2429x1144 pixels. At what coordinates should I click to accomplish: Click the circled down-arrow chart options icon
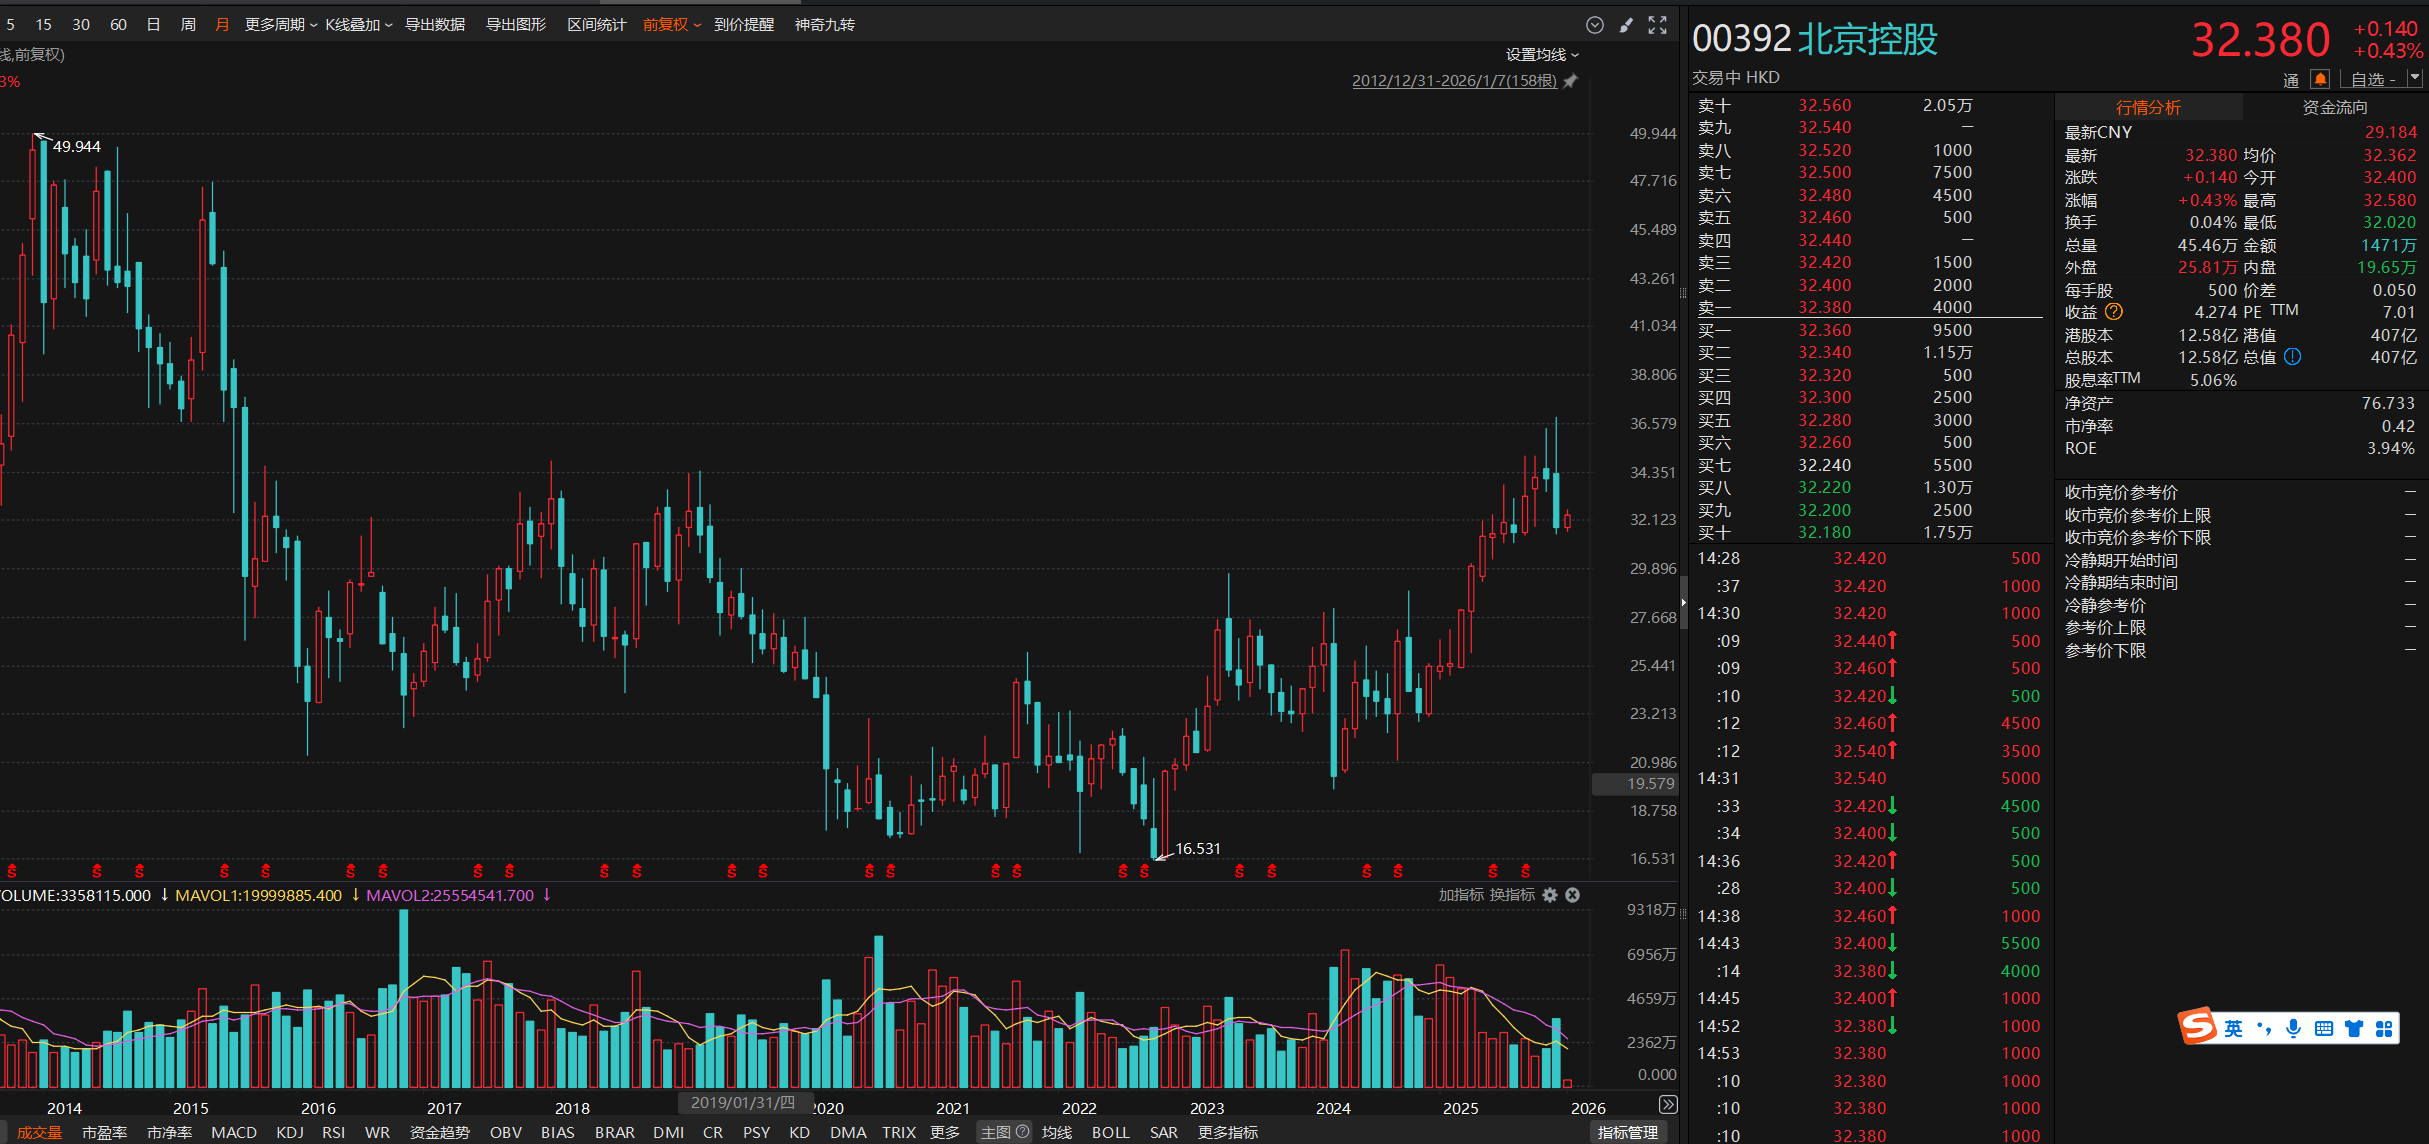click(x=1595, y=25)
